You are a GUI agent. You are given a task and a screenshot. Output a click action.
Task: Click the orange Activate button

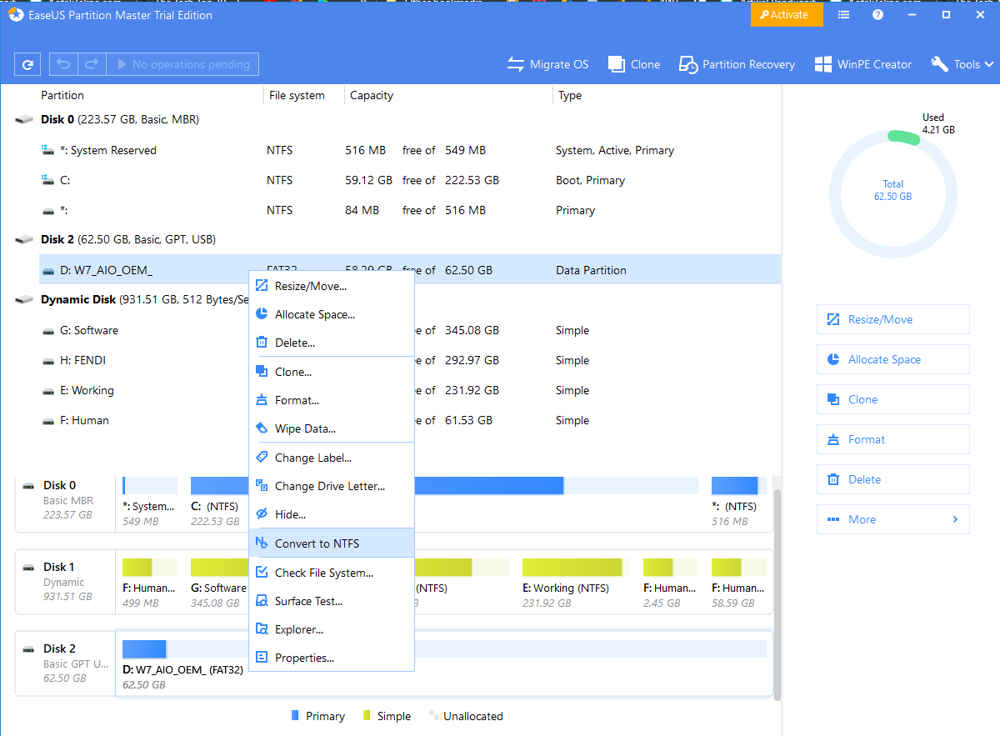[786, 15]
